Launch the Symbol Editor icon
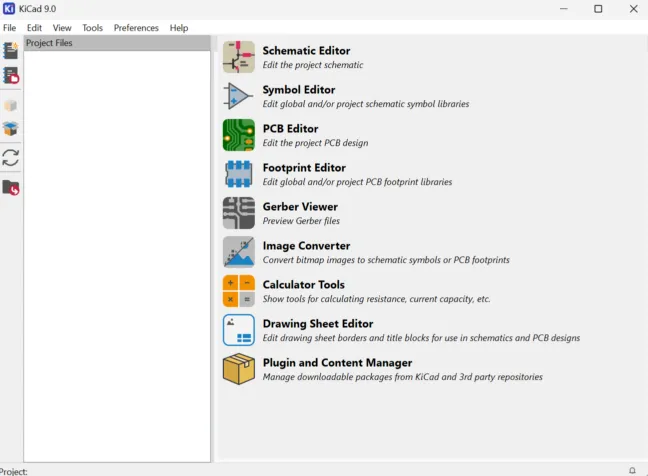 (x=238, y=96)
